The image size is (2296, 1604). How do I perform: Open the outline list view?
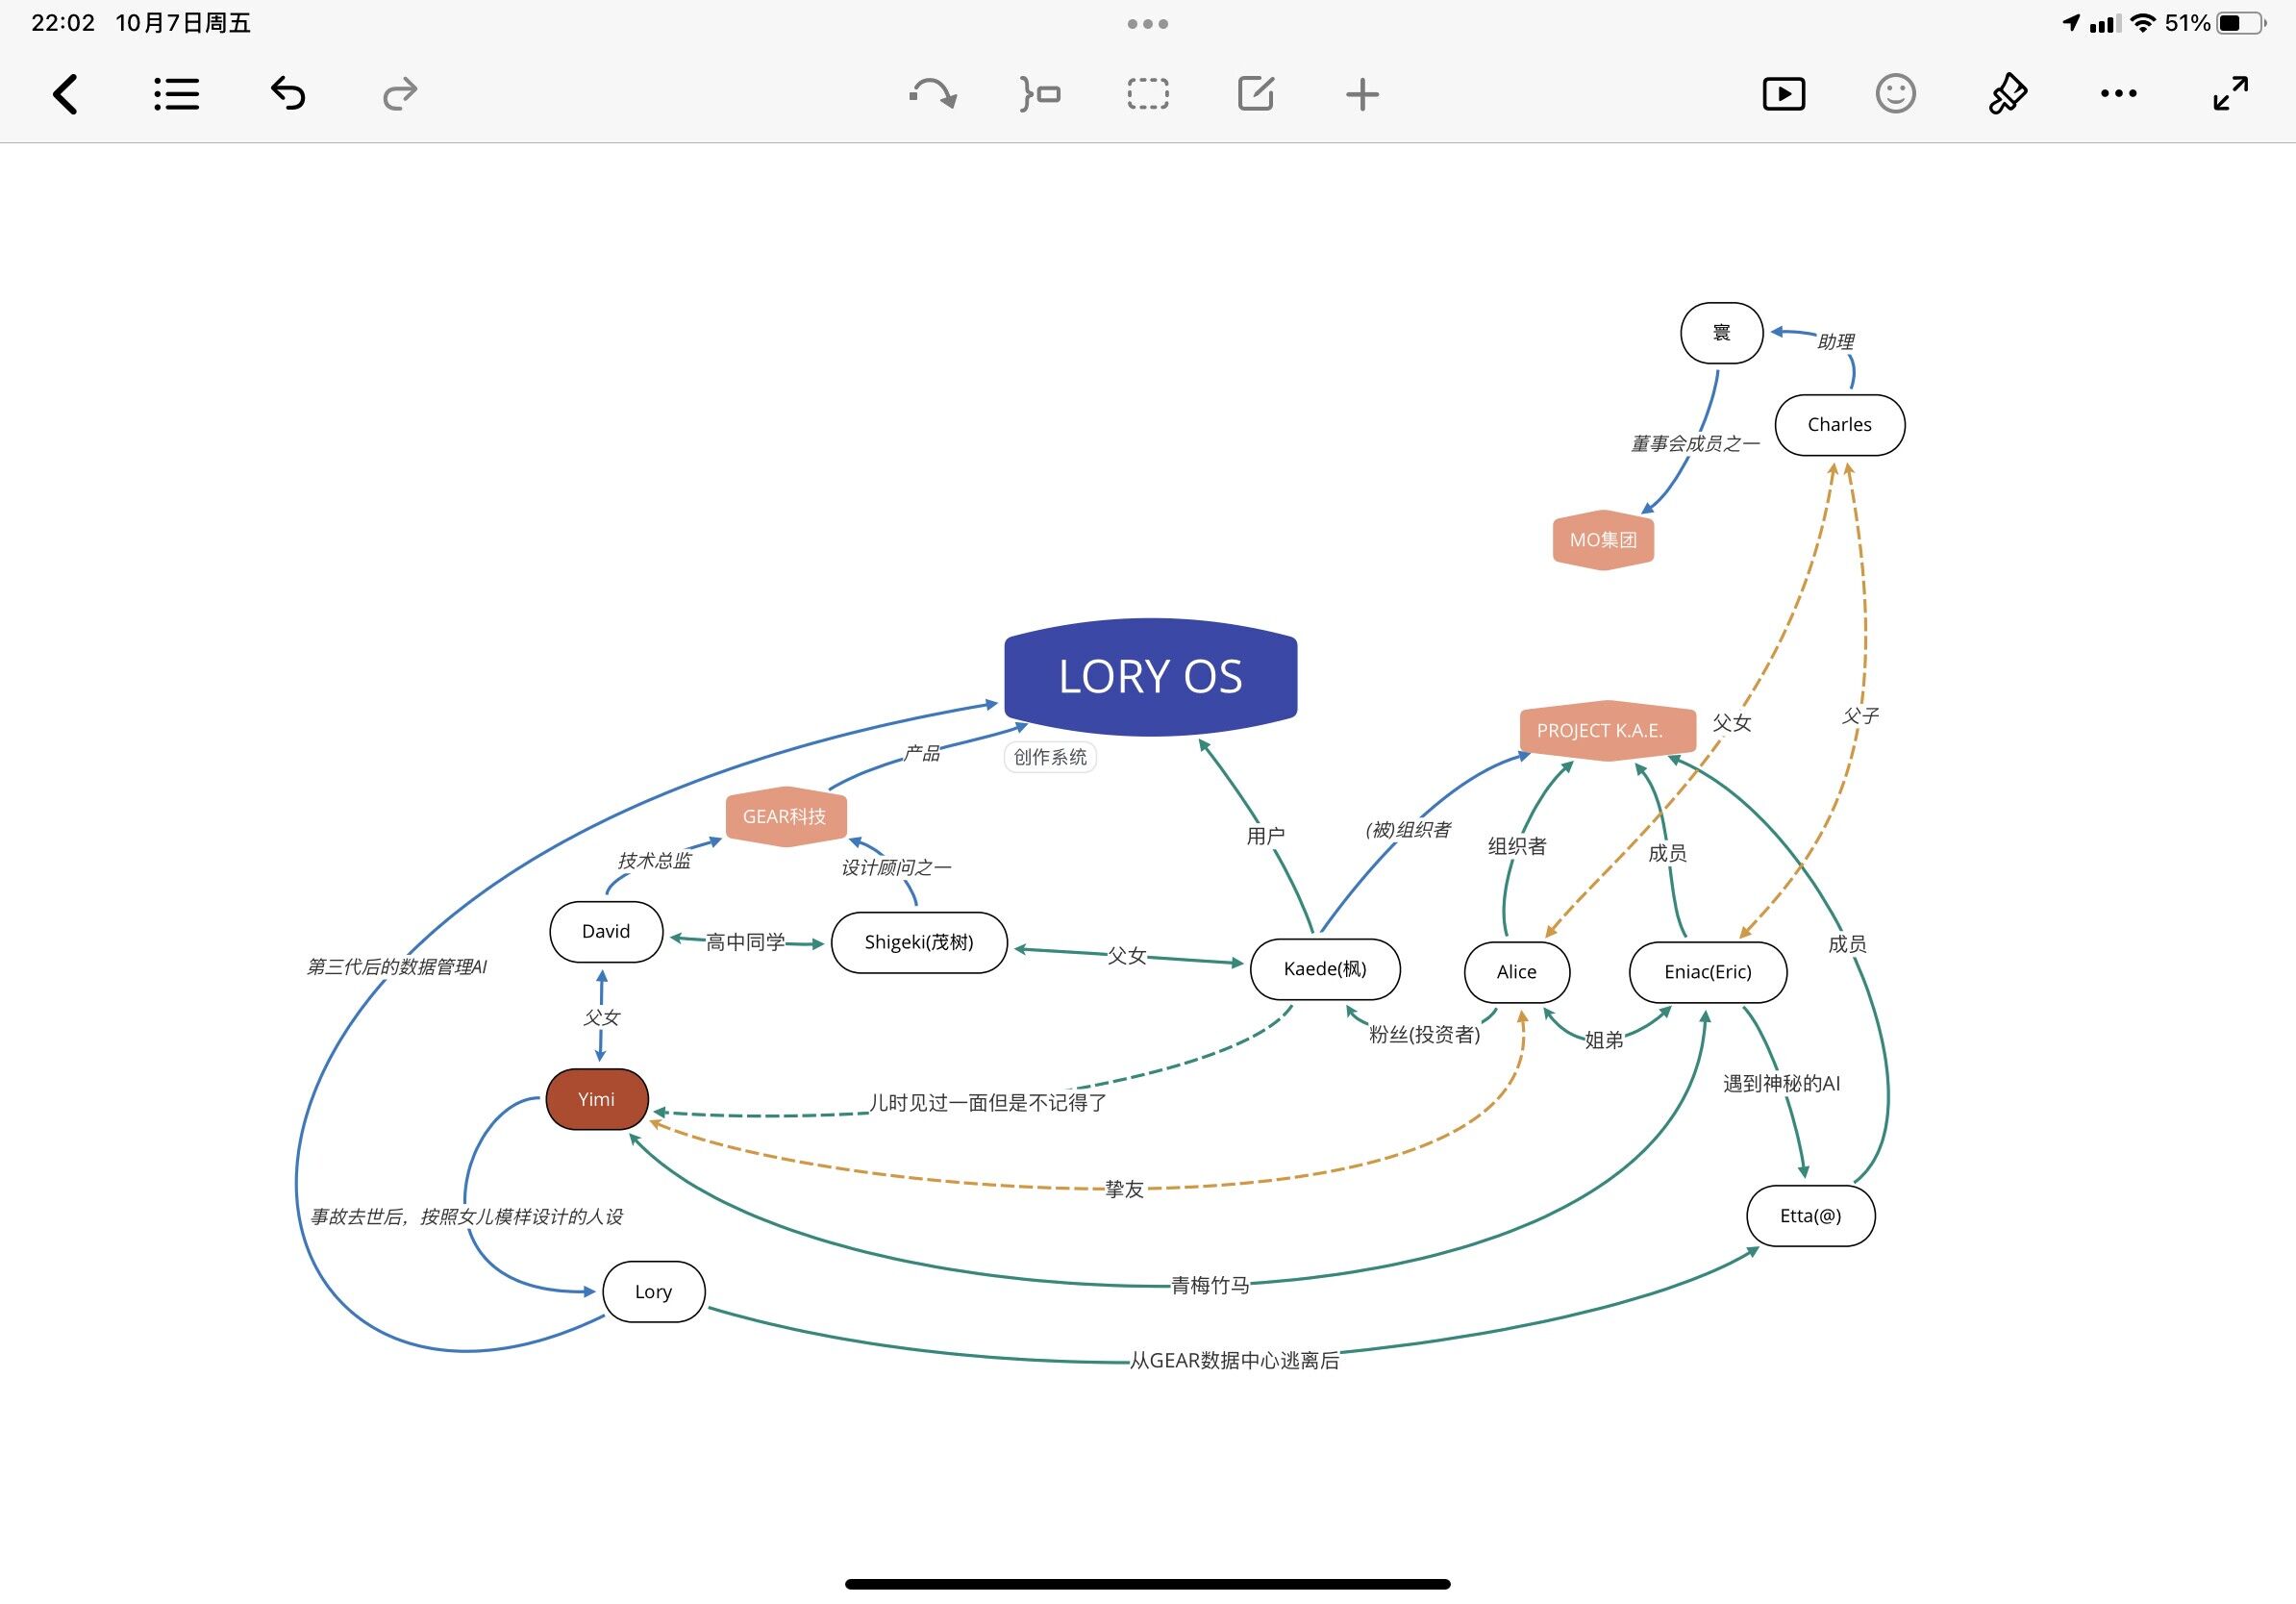click(x=177, y=95)
